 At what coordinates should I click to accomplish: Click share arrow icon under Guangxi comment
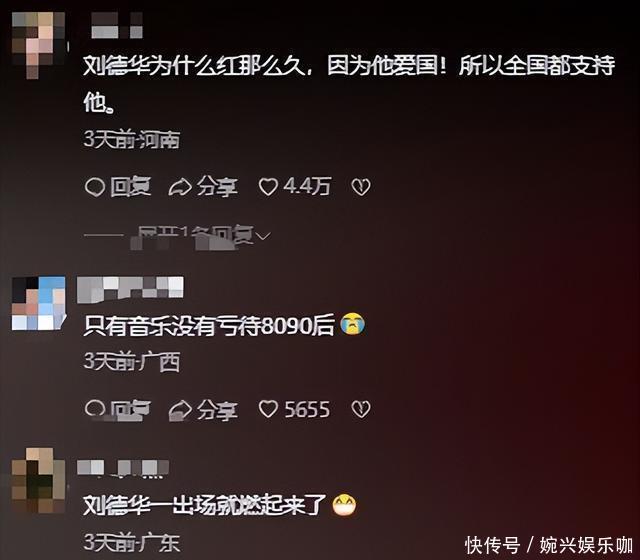pos(180,410)
